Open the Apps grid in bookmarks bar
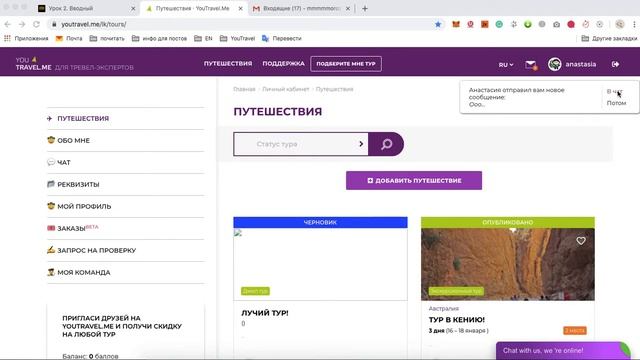The width and height of the screenshot is (640, 360). pyautogui.click(x=7, y=38)
